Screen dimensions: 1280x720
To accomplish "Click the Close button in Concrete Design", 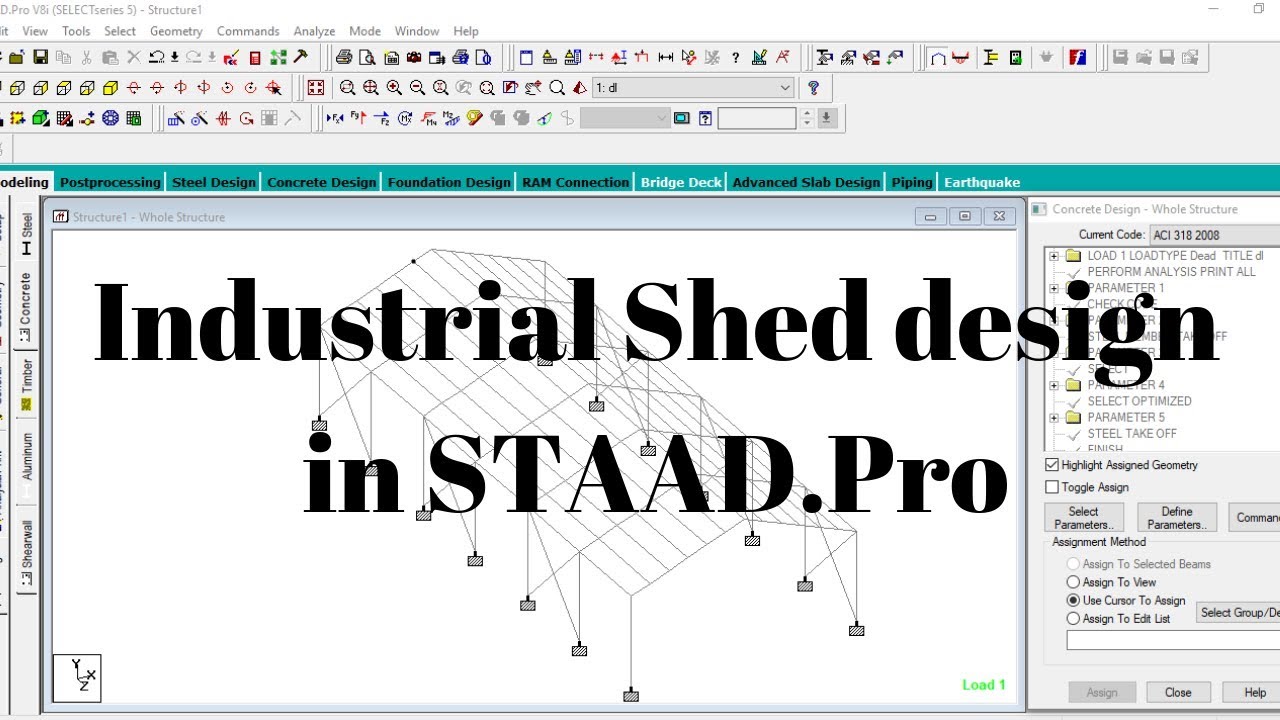I will pos(1178,692).
